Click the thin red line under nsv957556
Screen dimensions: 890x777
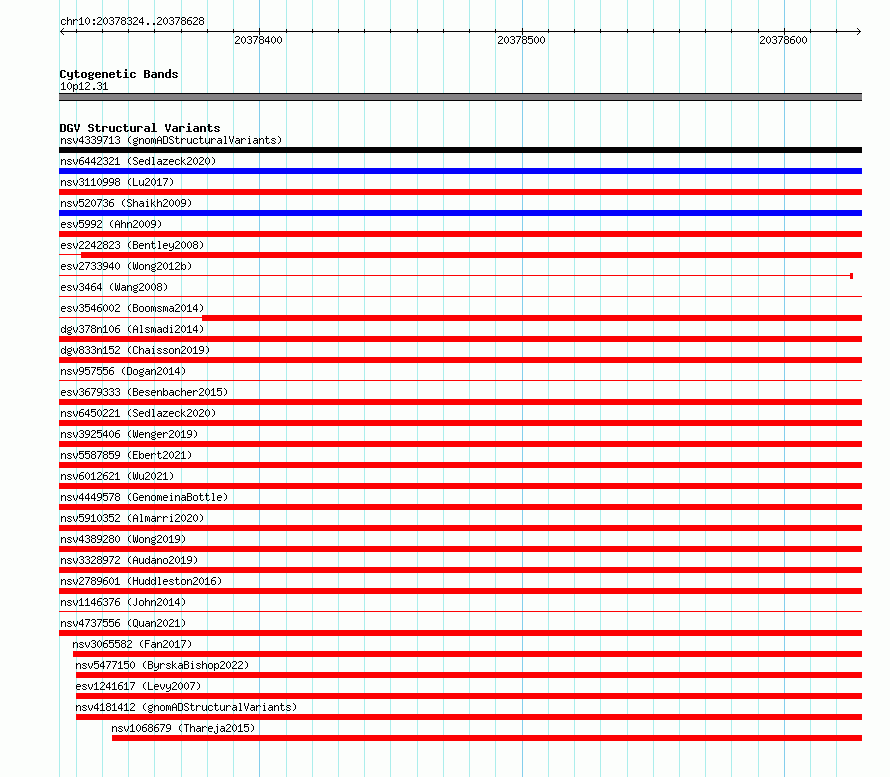[x=460, y=380]
